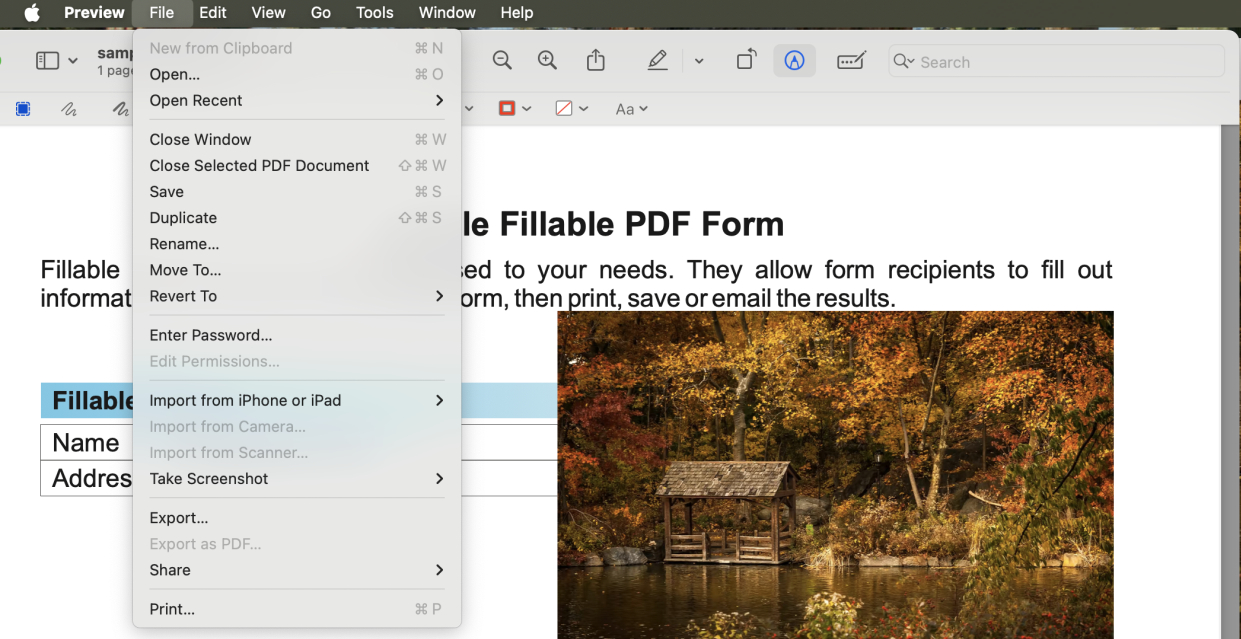Open the Tools menu

tap(374, 13)
